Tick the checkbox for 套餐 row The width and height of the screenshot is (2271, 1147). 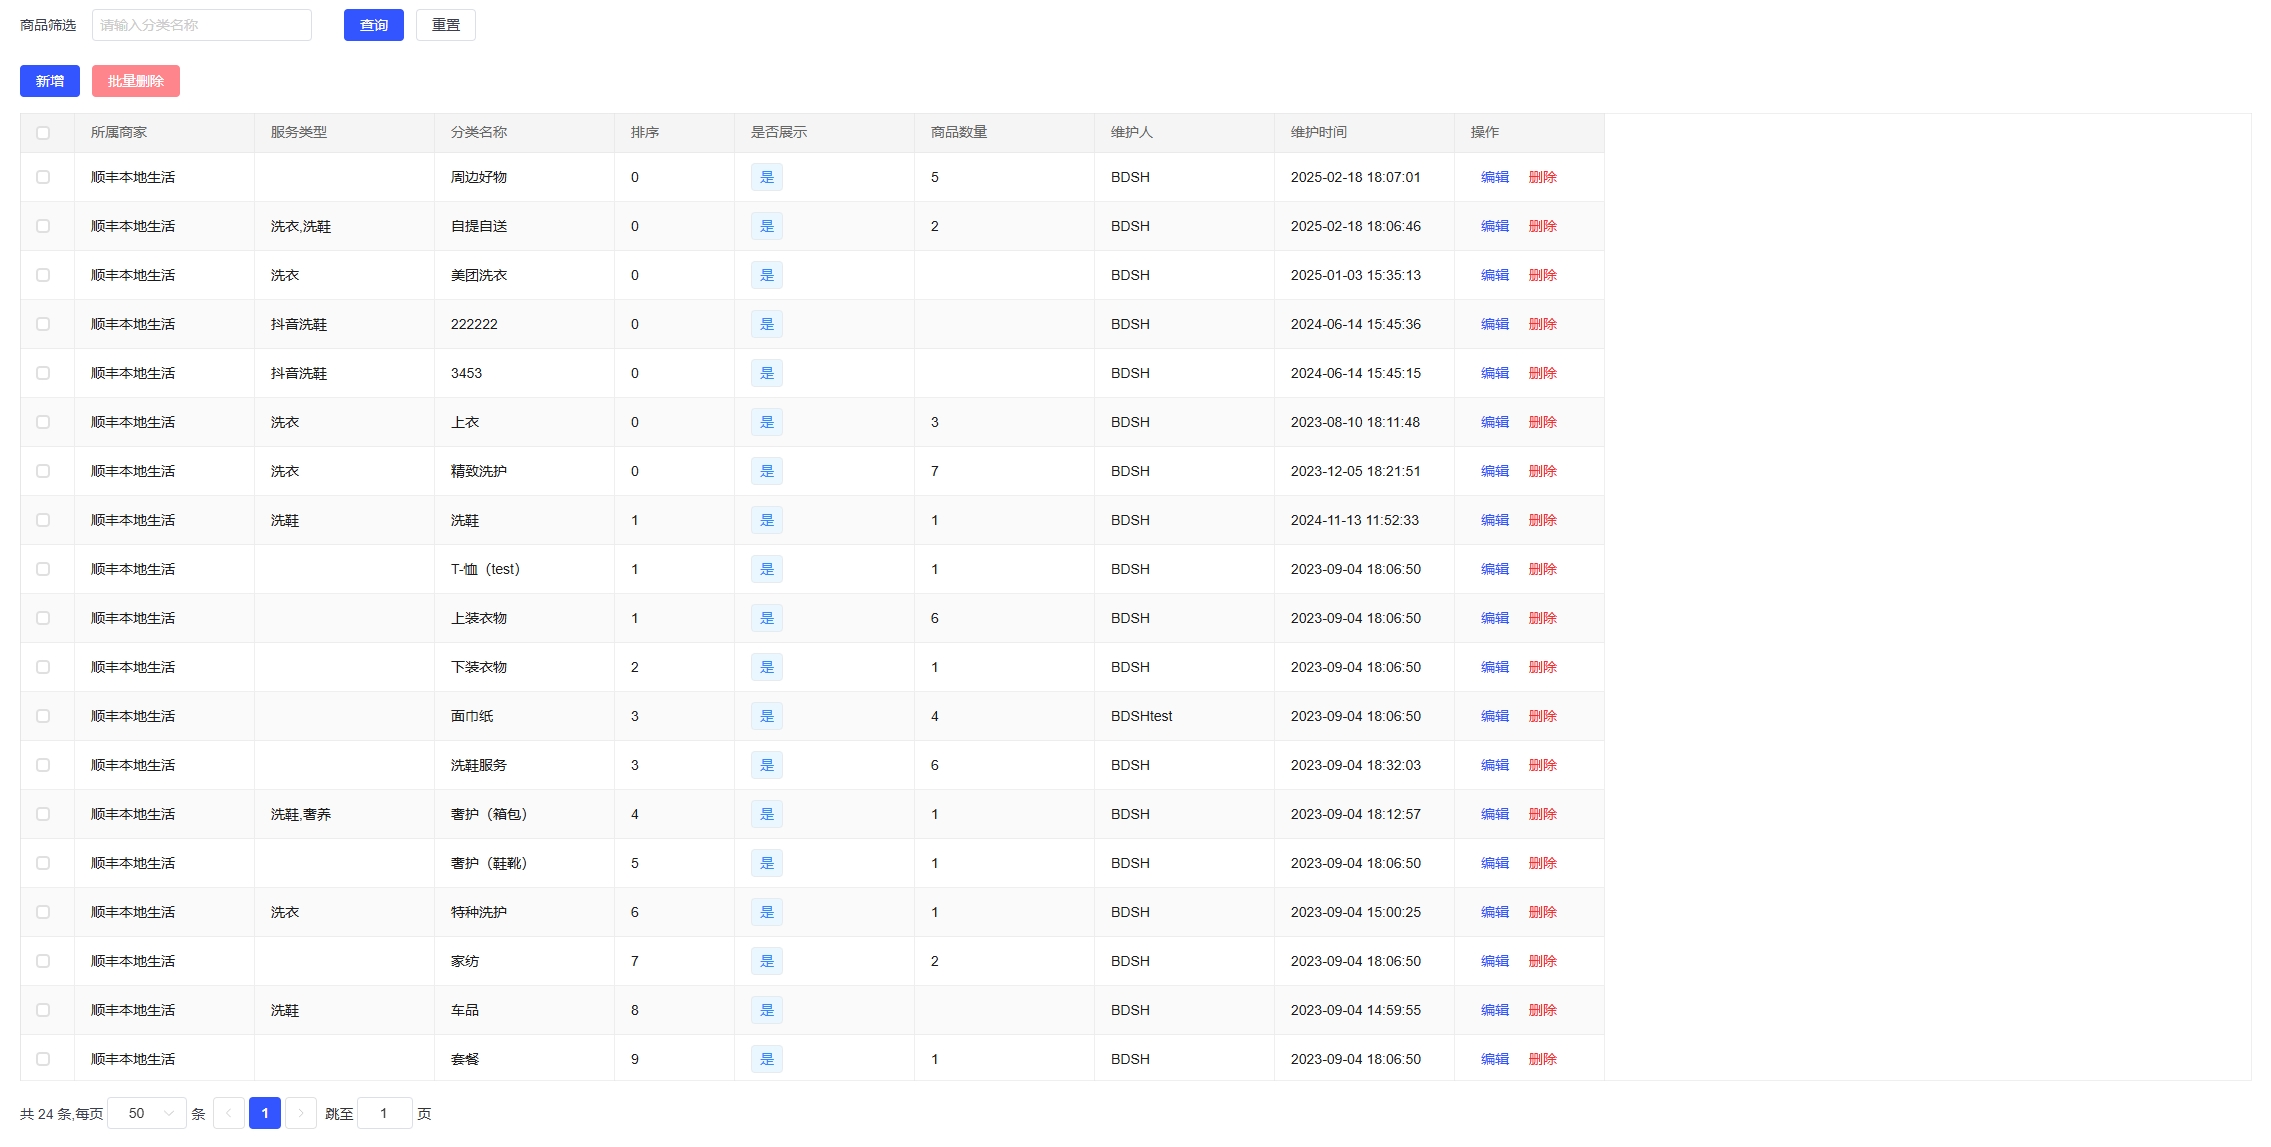[x=43, y=1059]
